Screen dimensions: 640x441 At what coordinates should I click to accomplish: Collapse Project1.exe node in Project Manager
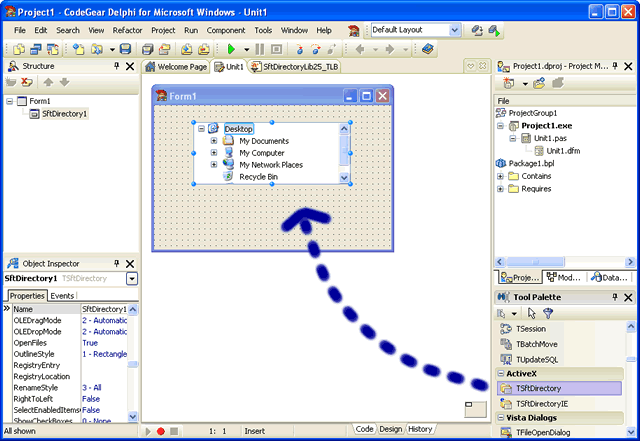500,126
